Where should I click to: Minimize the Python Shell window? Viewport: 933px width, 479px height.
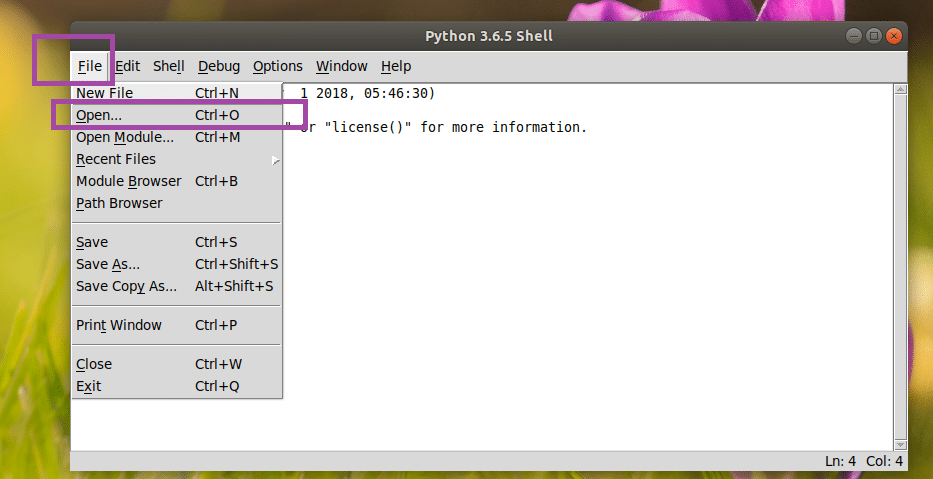point(854,36)
